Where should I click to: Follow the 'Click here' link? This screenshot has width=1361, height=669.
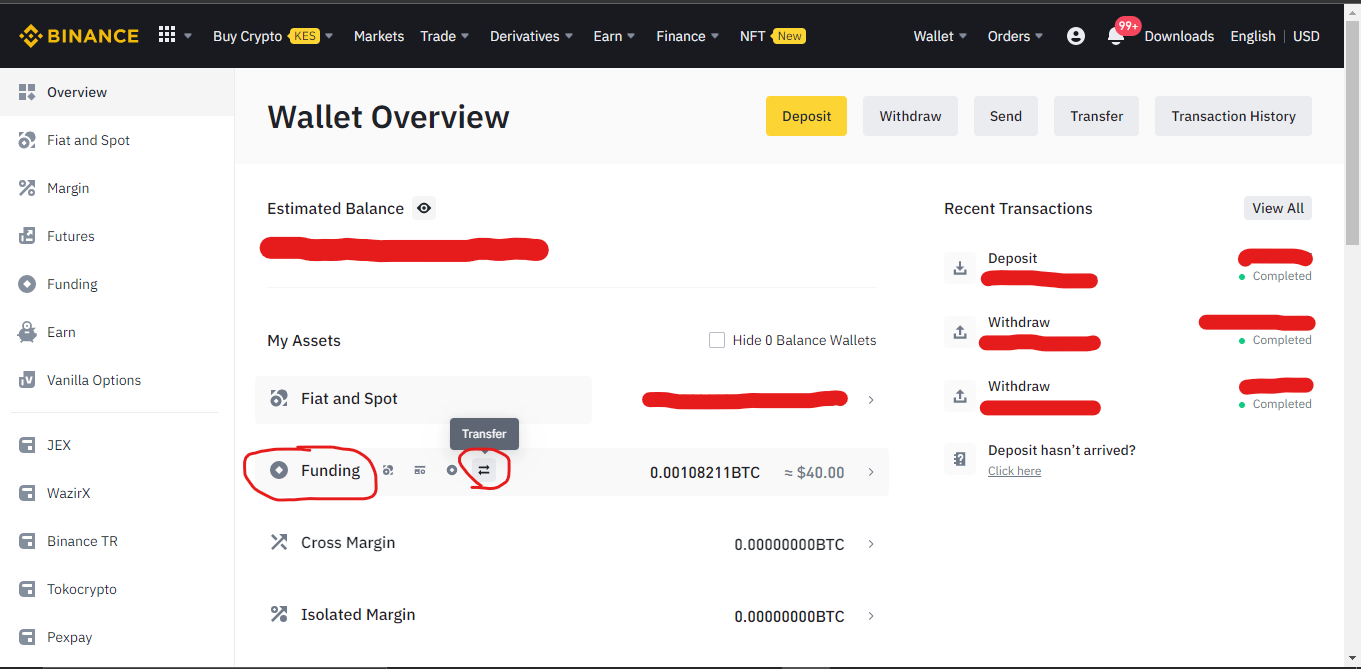point(1014,471)
